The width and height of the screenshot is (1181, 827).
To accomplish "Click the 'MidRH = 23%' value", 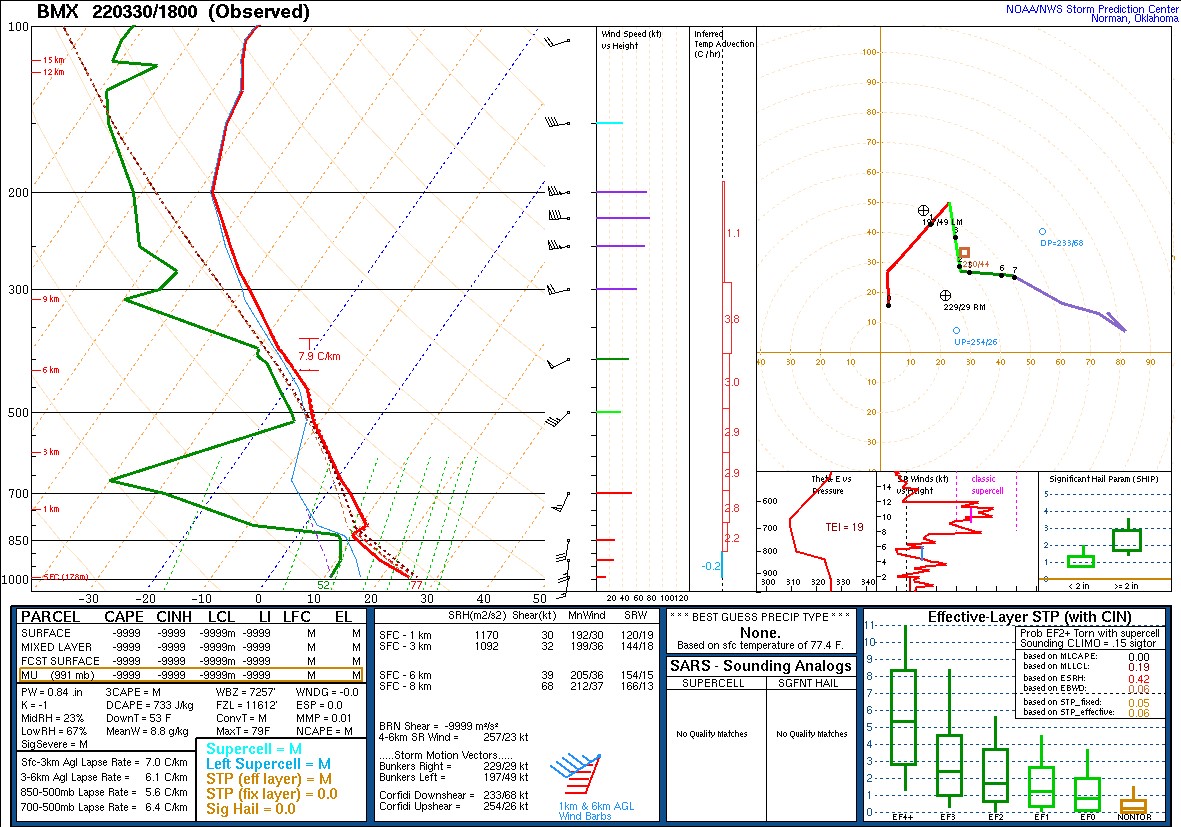I will click(x=53, y=719).
